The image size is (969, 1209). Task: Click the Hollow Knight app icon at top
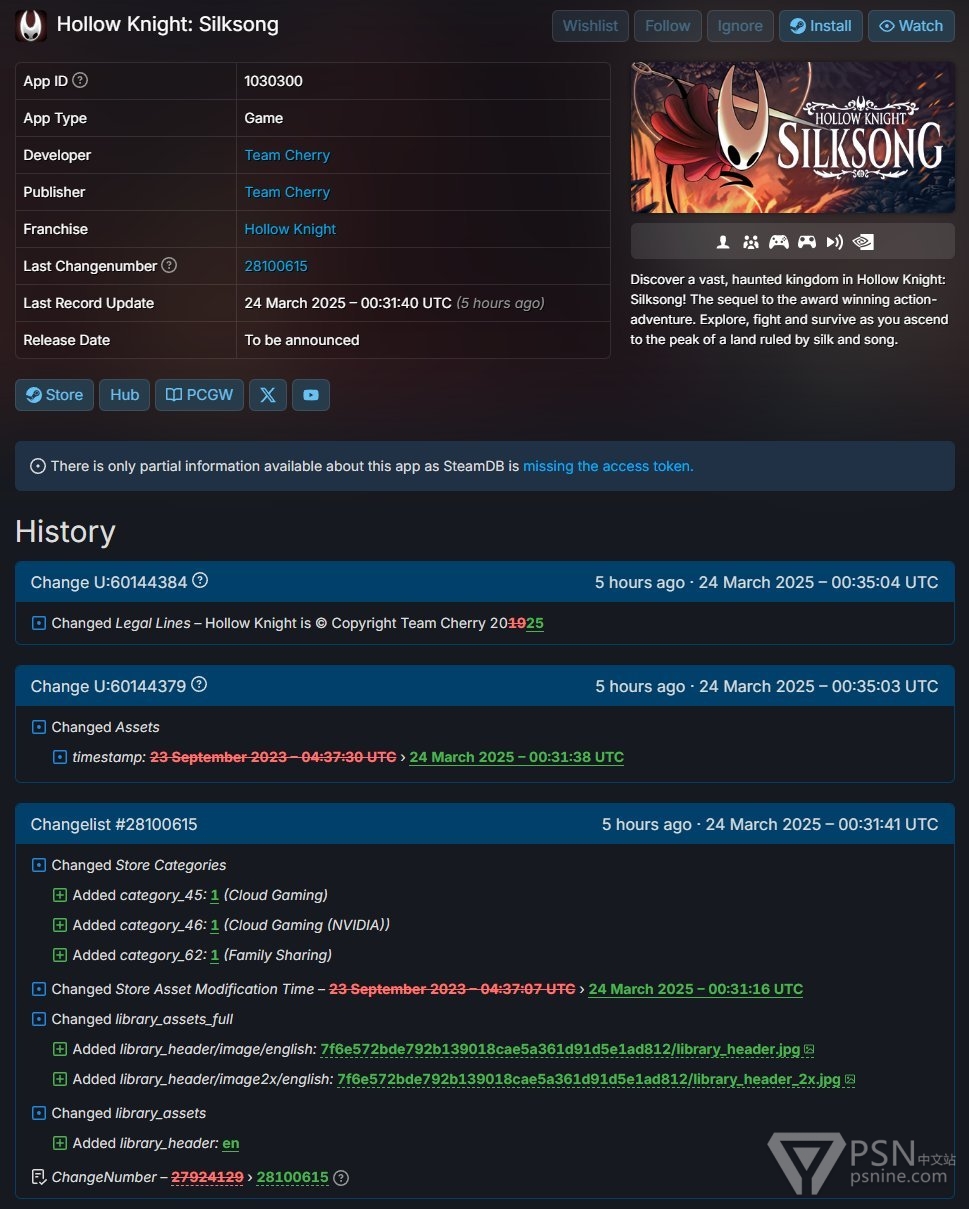32,25
